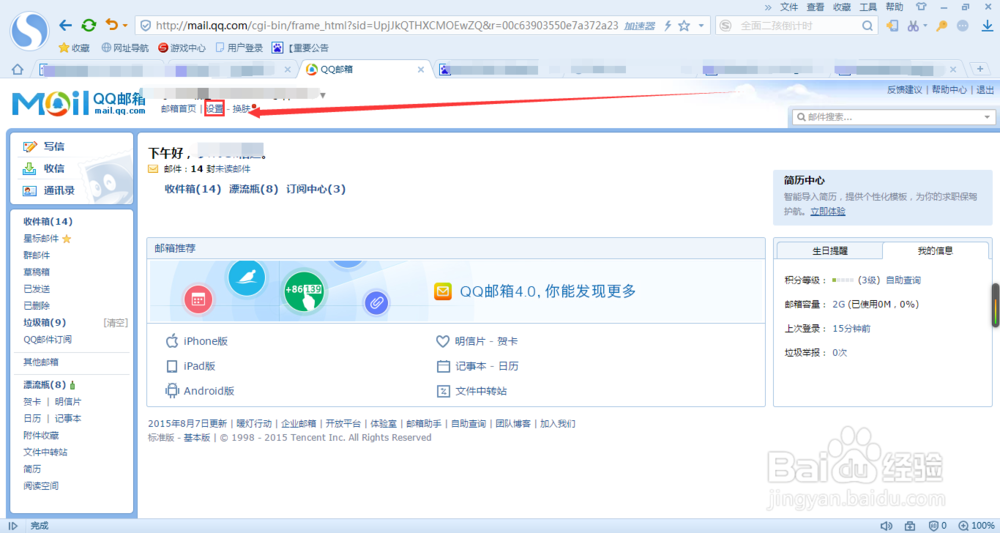This screenshot has width=1000, height=533.
Task: Expand the scissors tool dropdown arrow
Action: pos(925,26)
